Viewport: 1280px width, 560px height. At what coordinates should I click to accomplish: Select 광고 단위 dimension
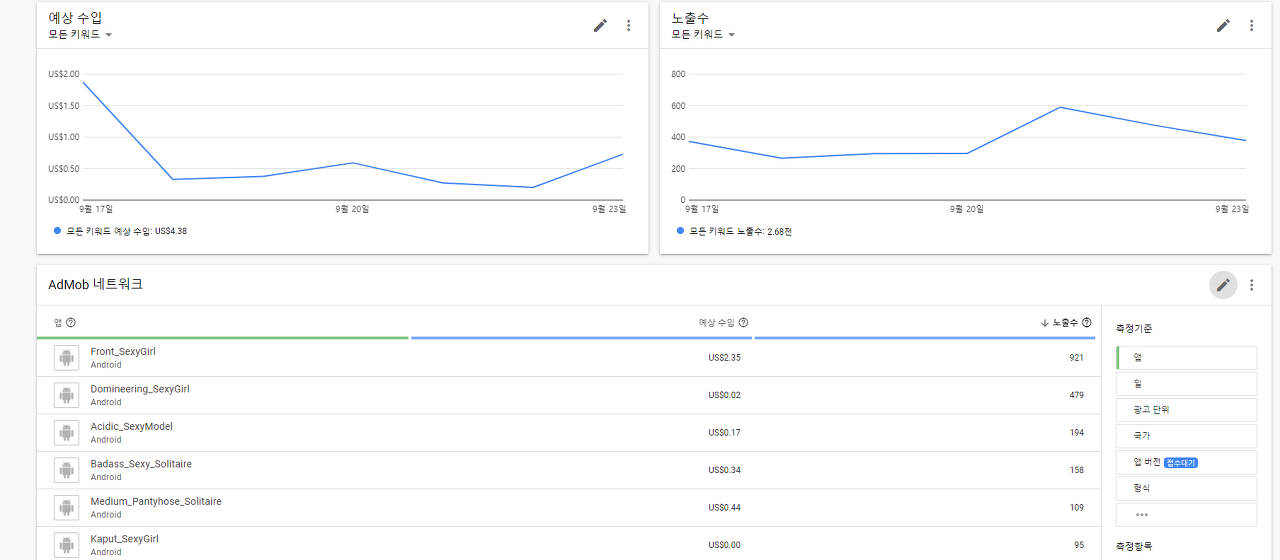(x=1186, y=410)
